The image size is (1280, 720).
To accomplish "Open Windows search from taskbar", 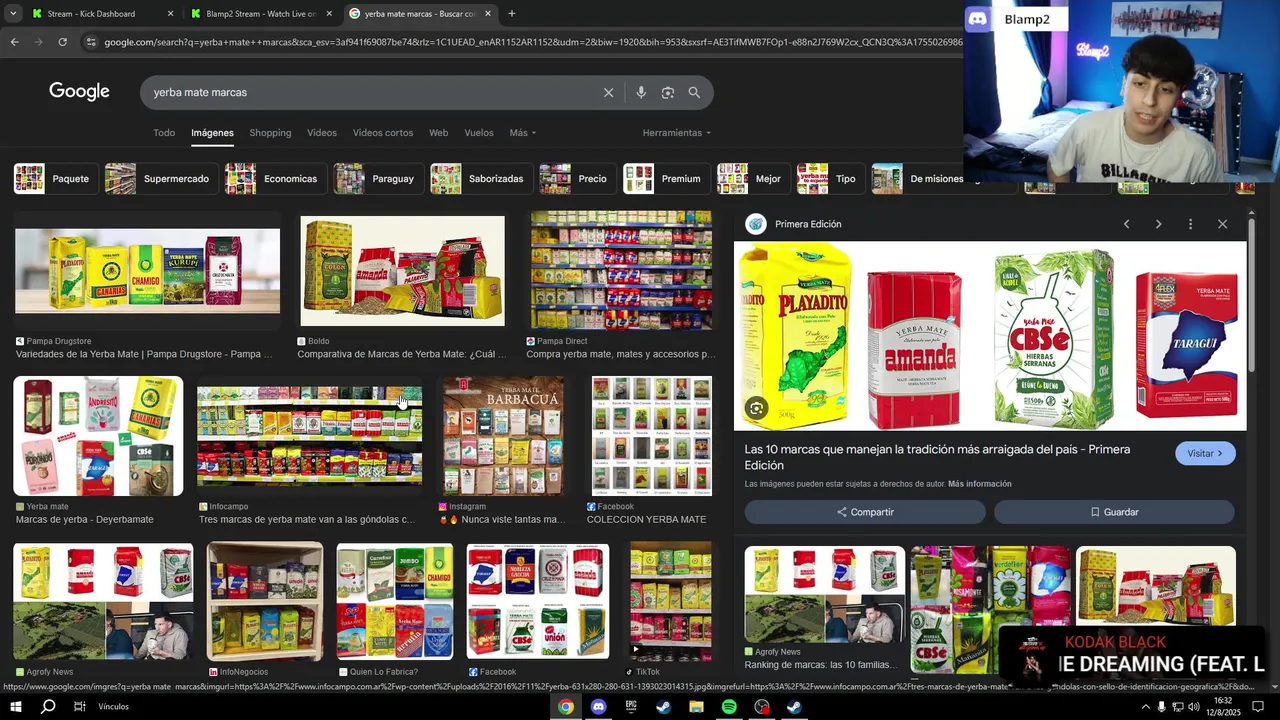I will point(48,707).
